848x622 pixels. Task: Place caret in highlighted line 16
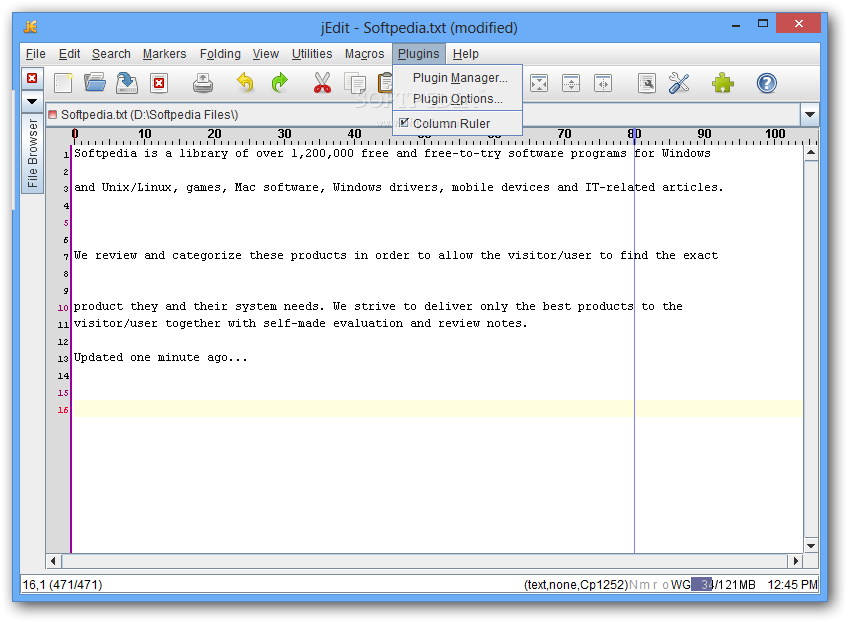438,409
